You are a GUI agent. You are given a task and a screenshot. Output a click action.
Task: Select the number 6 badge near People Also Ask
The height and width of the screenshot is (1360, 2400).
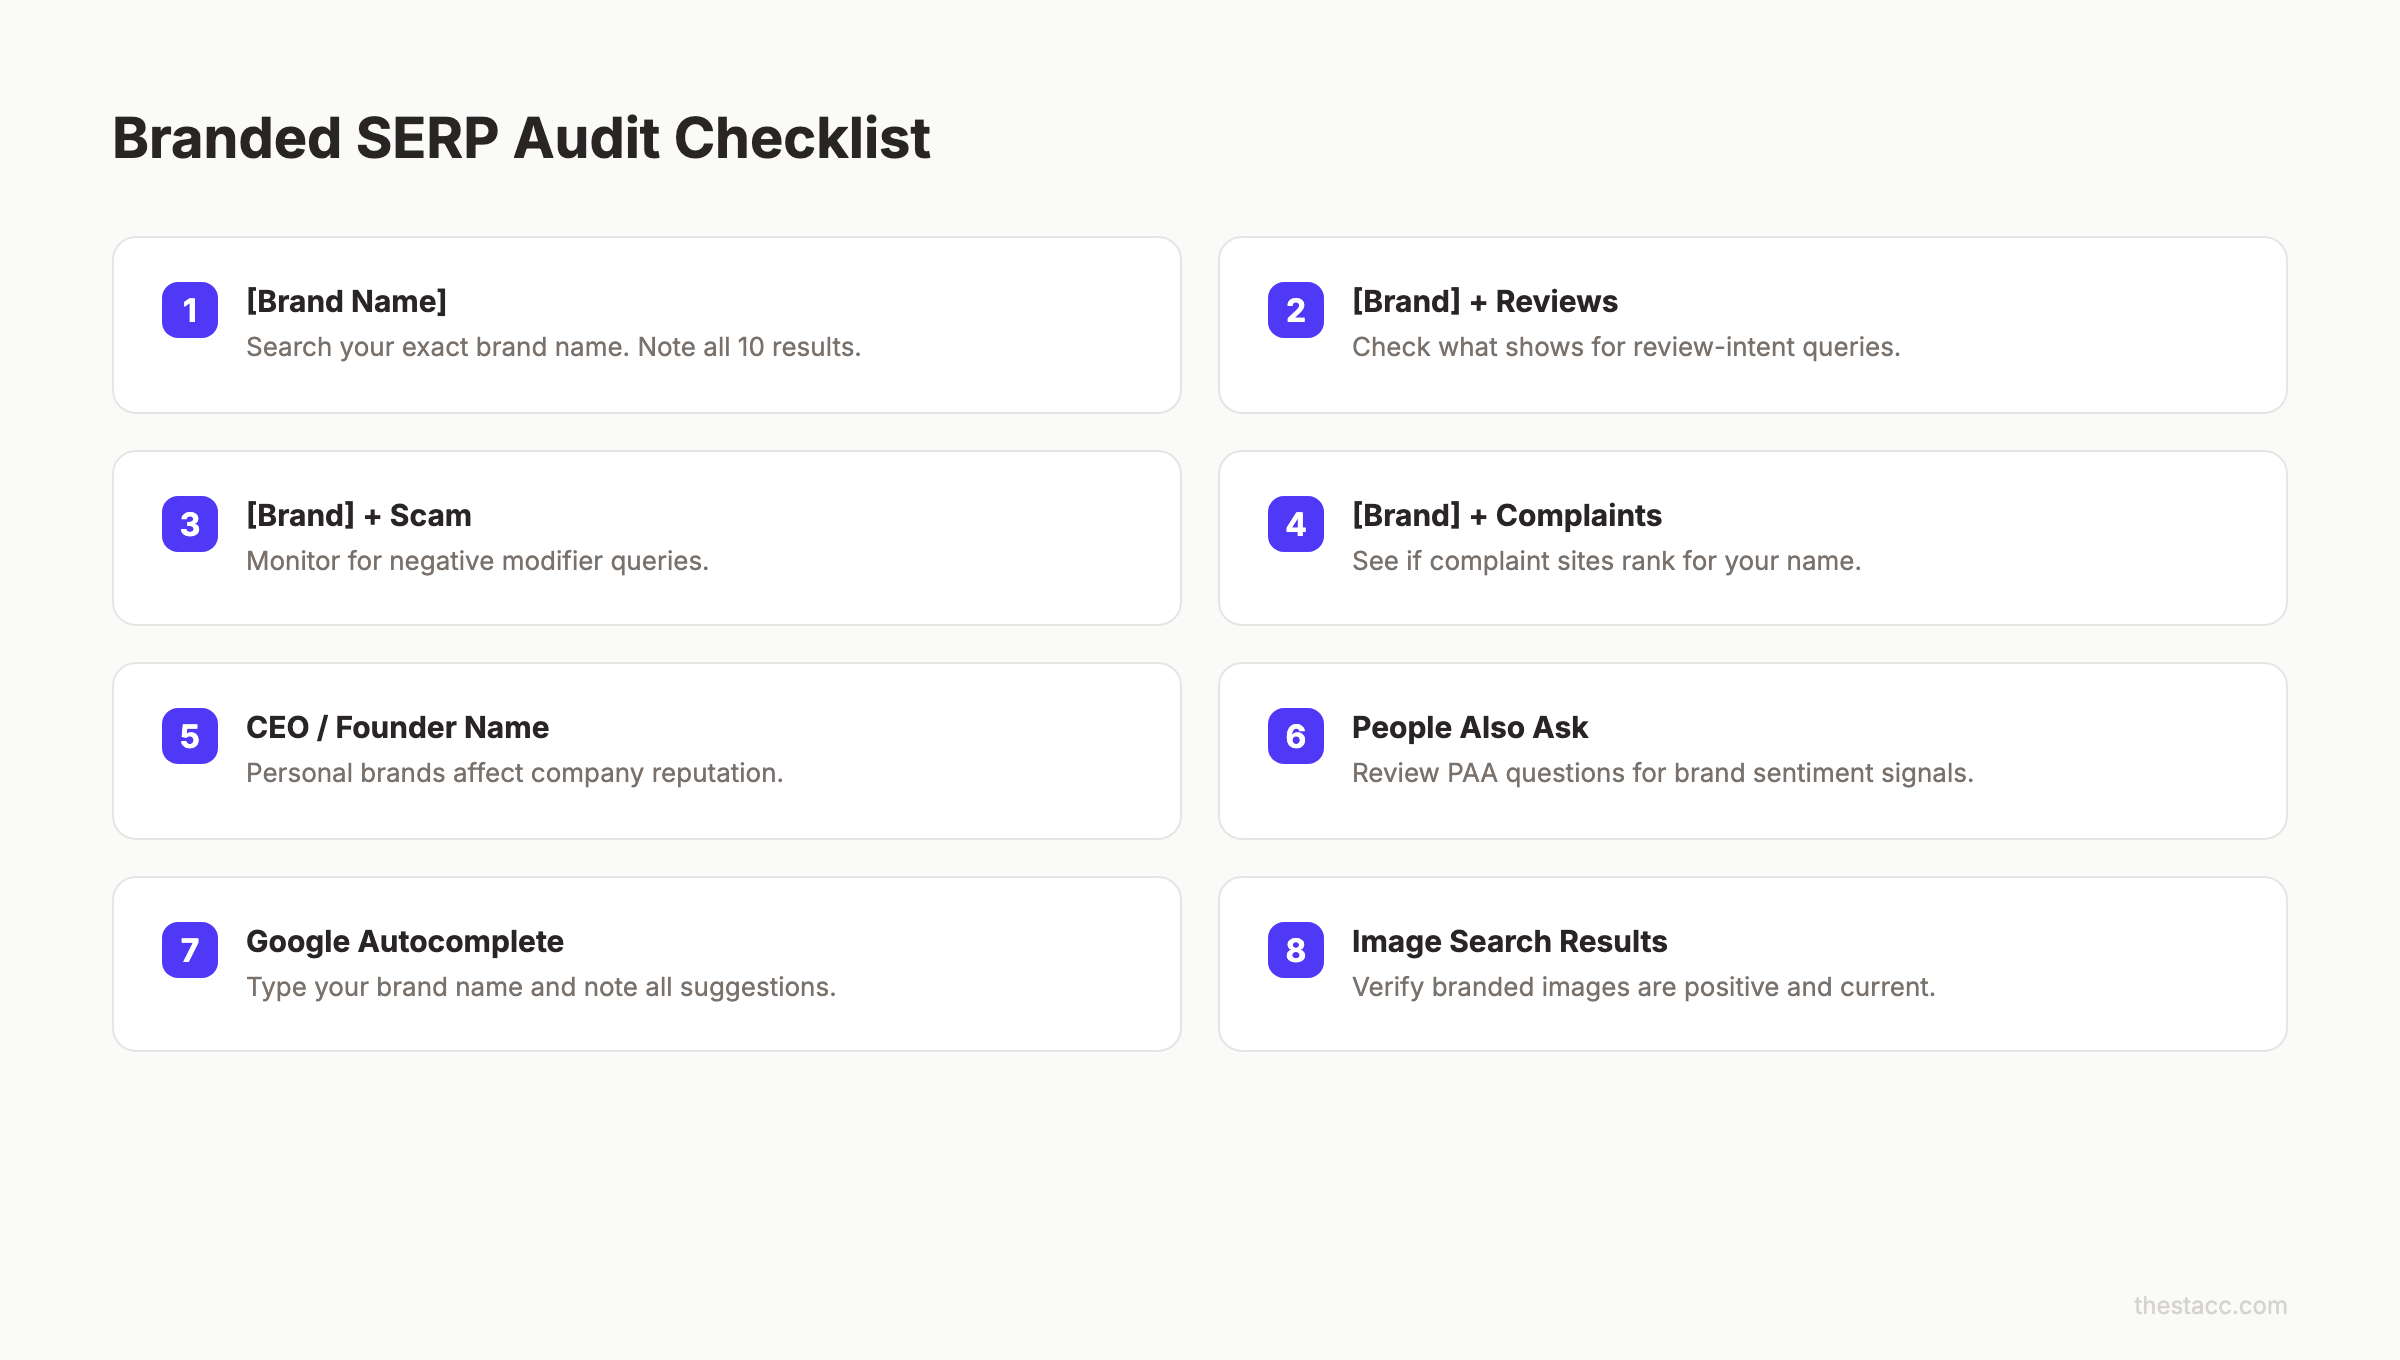(x=1296, y=737)
